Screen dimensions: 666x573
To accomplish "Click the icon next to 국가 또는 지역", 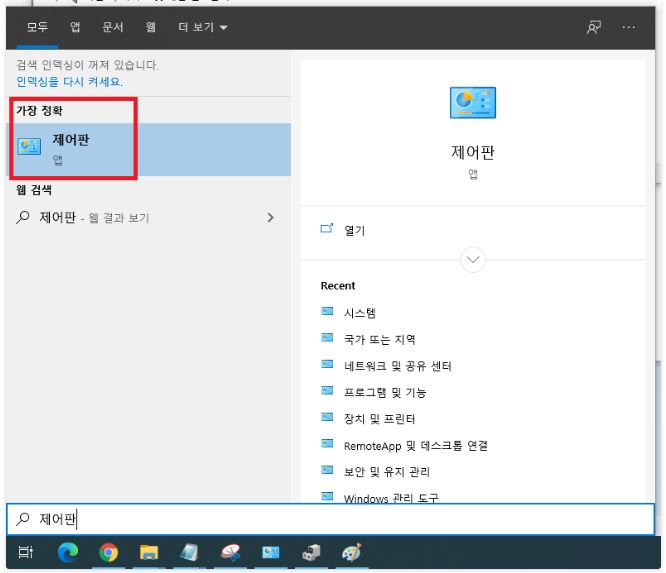I will click(x=327, y=338).
